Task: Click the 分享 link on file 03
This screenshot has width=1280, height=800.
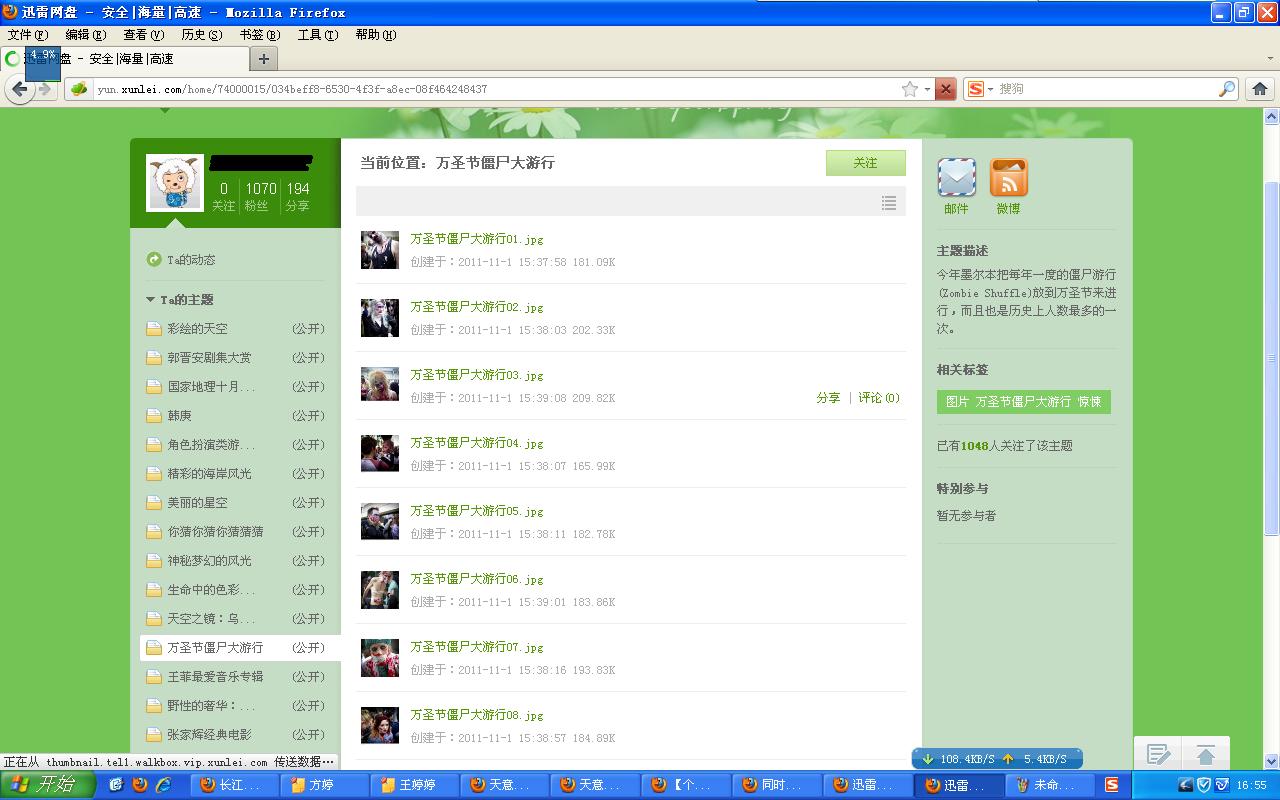Action: [828, 397]
